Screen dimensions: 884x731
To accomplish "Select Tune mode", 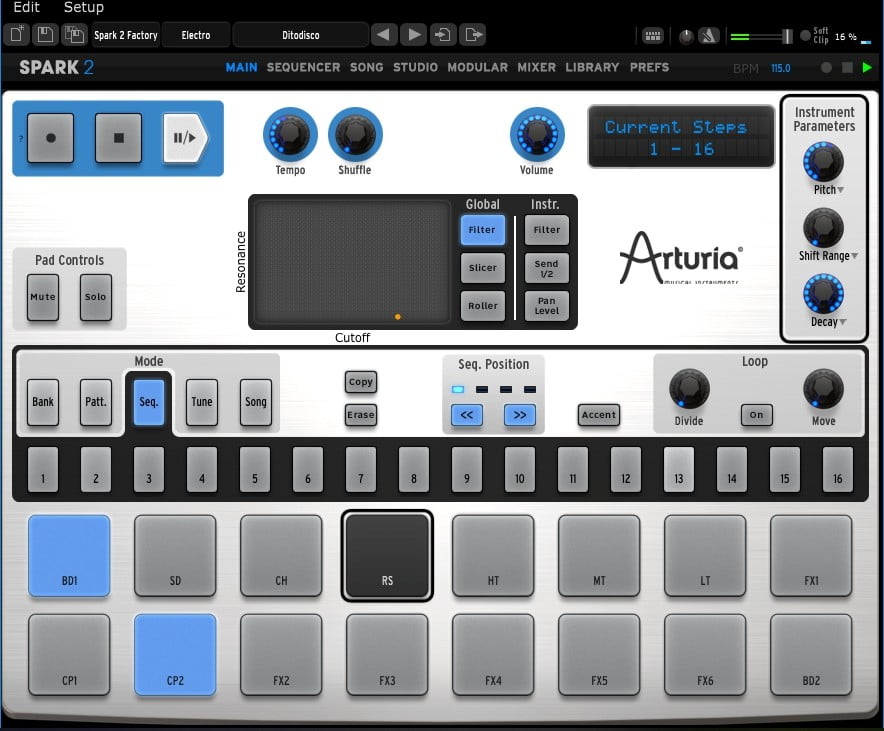I will pos(202,402).
